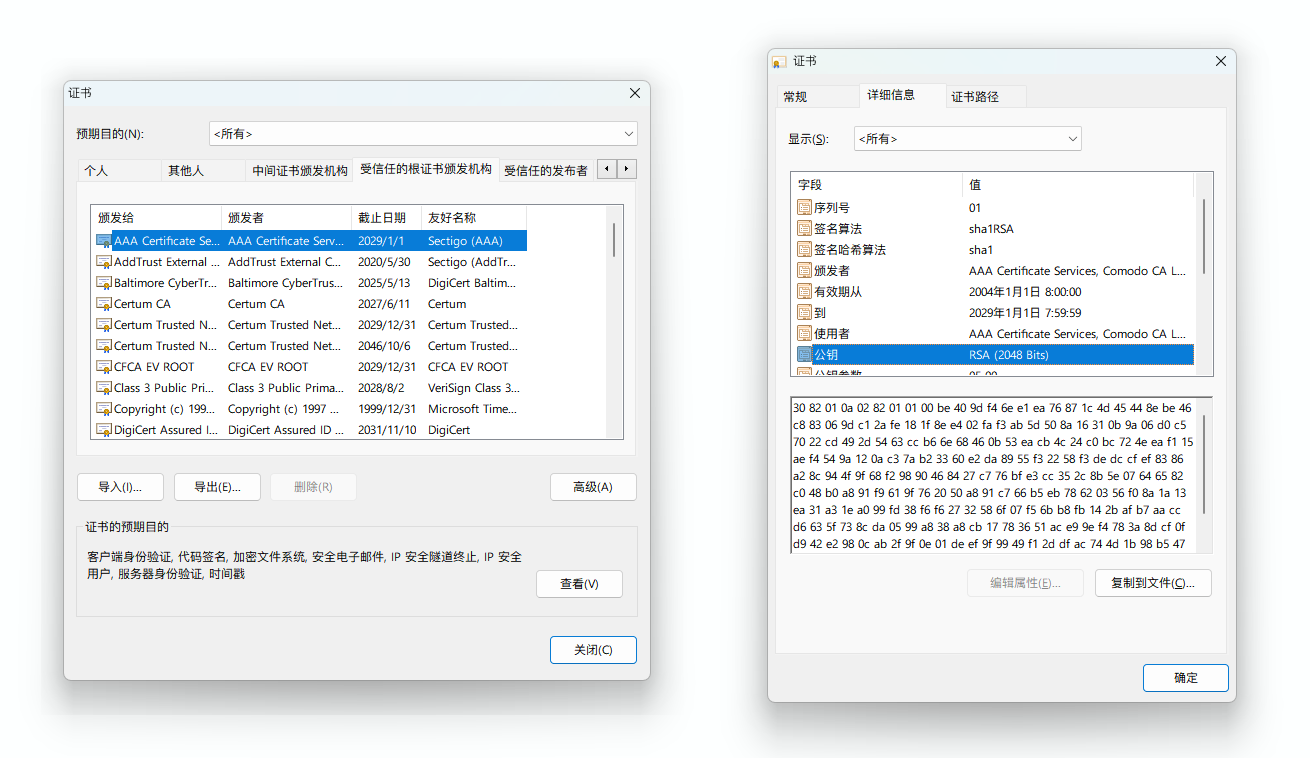Click the certificate list vertical scrollbar
Viewport: 1310px width, 758px height.
point(614,323)
